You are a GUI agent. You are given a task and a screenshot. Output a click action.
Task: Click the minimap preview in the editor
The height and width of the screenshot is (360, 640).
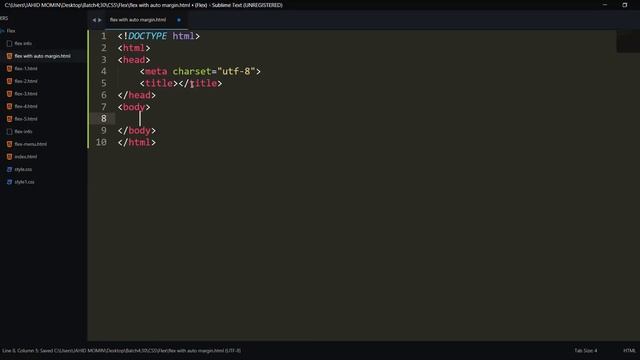[x=628, y=42]
